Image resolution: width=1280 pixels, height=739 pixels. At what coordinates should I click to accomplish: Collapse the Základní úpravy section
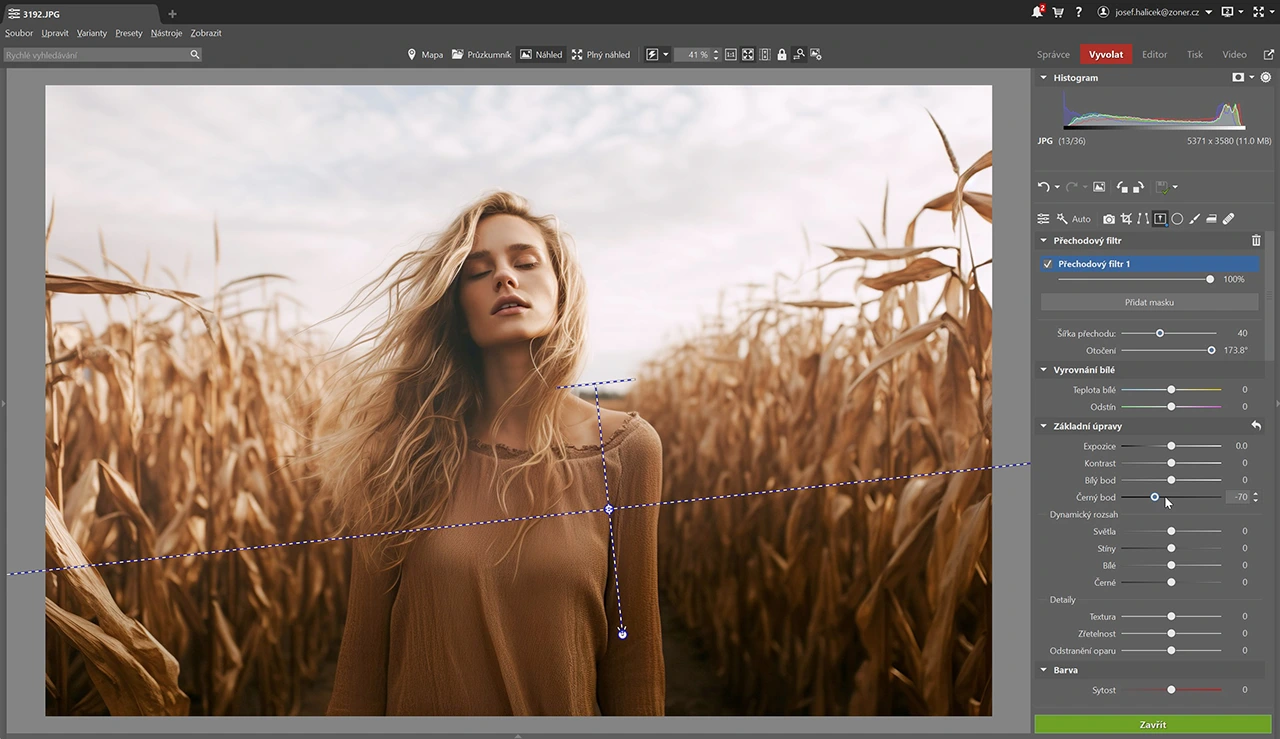(x=1043, y=425)
